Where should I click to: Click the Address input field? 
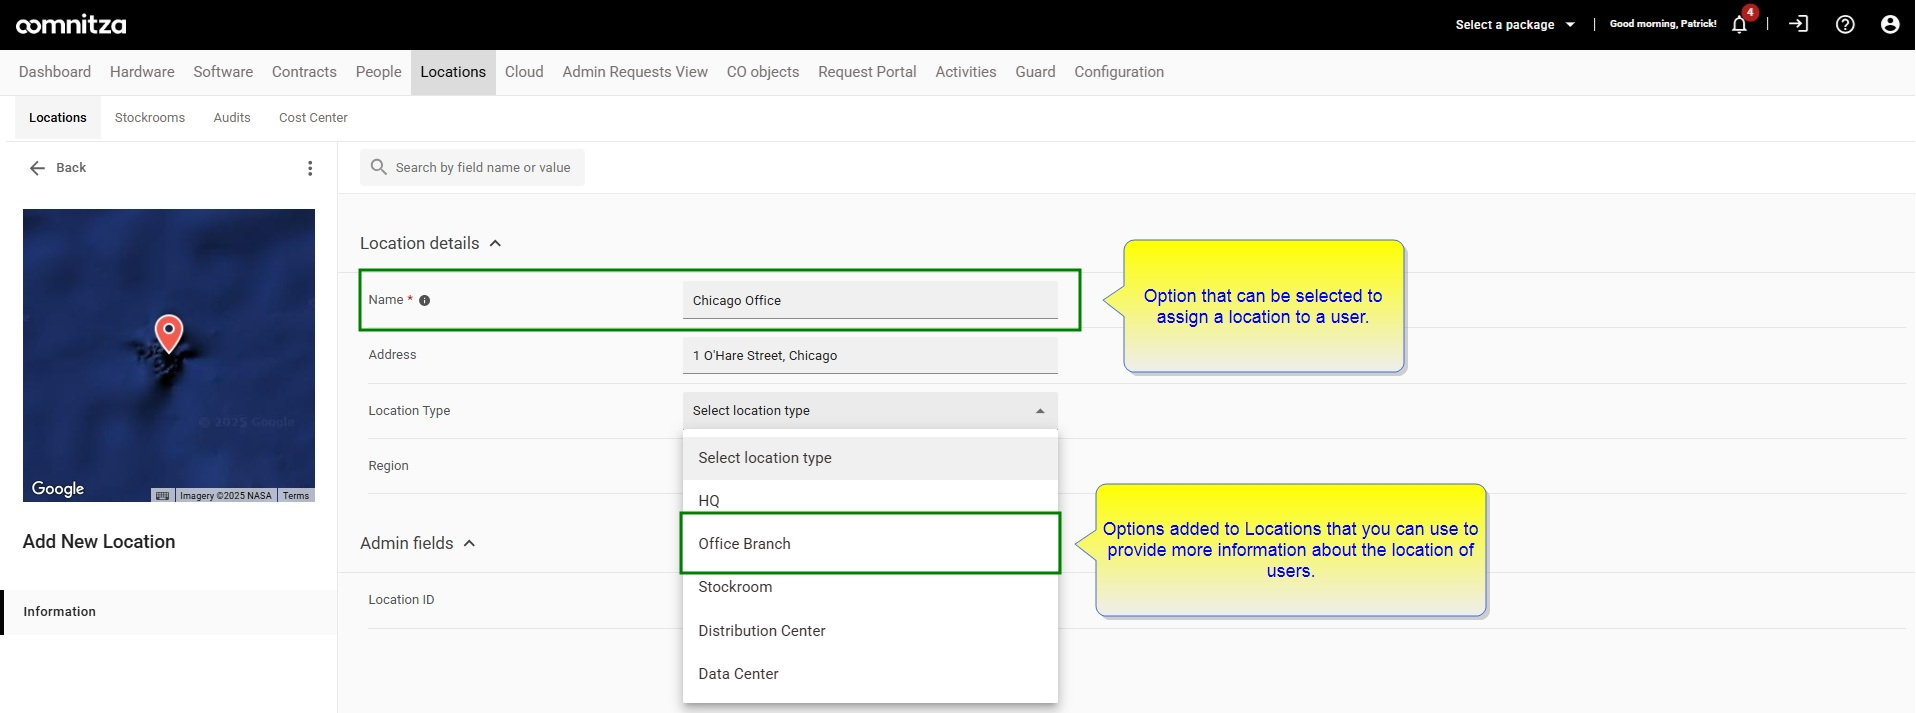click(x=870, y=355)
